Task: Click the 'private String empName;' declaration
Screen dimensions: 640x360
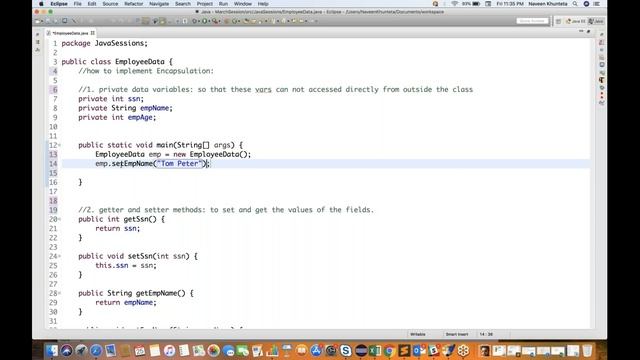Action: point(125,108)
